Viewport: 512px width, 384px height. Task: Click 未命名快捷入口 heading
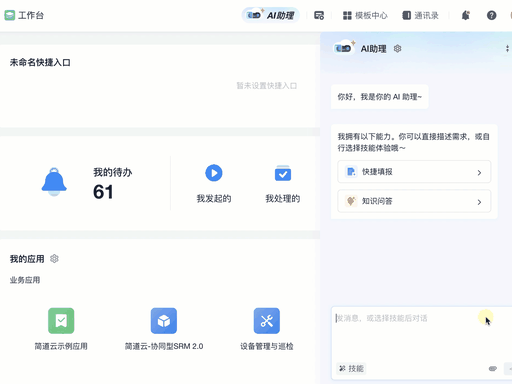tap(40, 62)
